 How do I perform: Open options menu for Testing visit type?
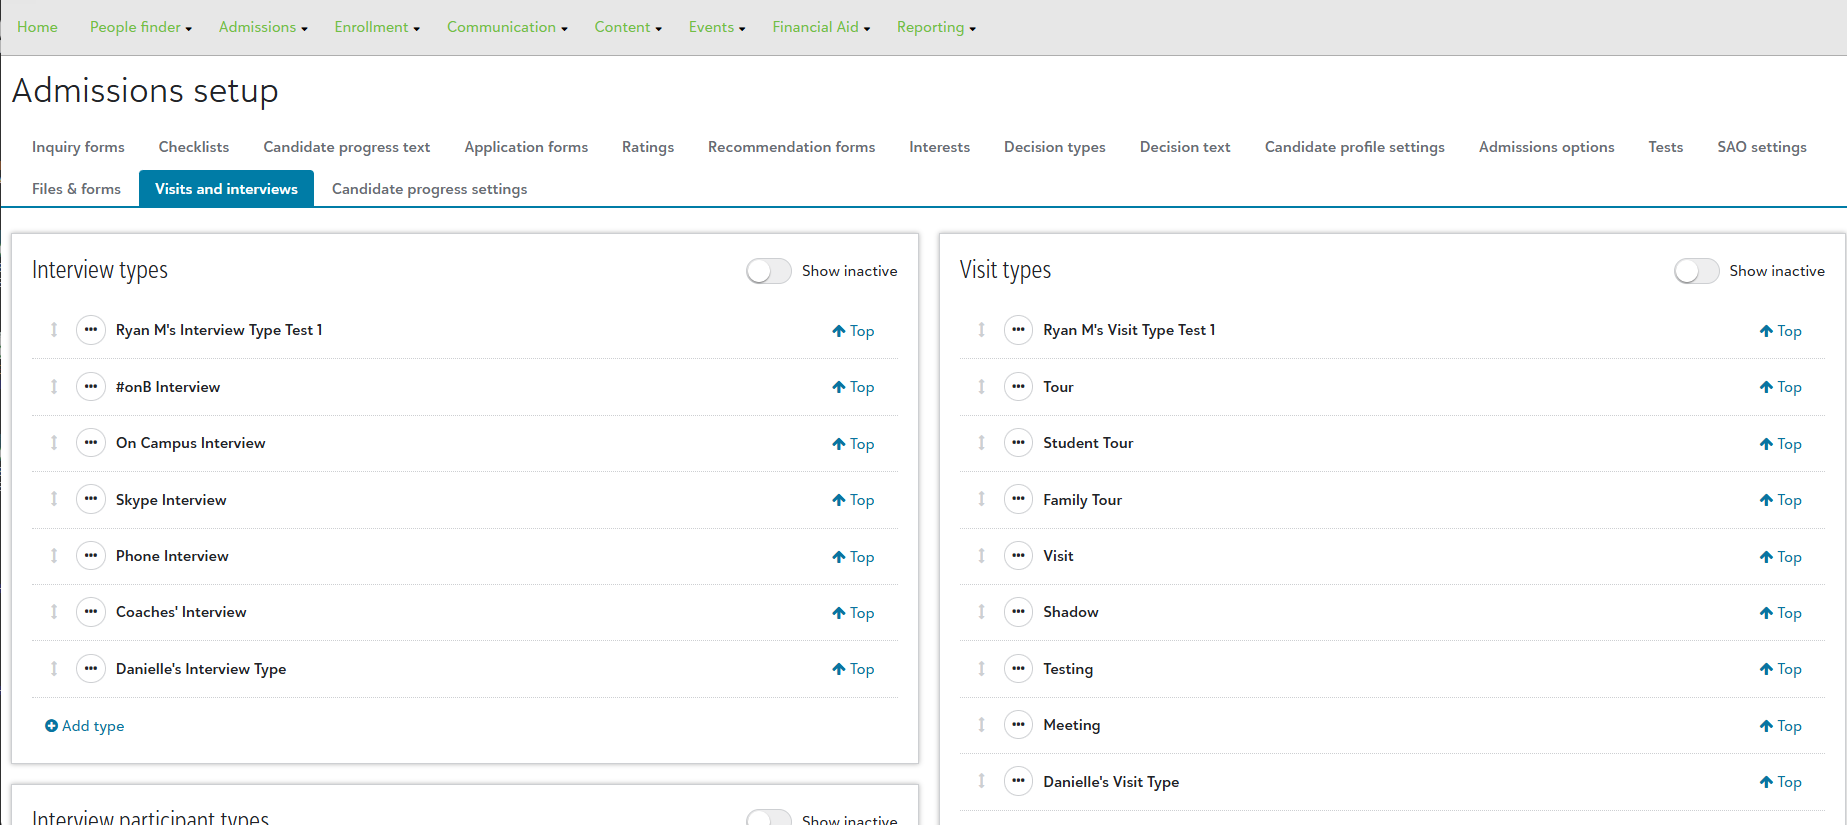click(x=1018, y=669)
